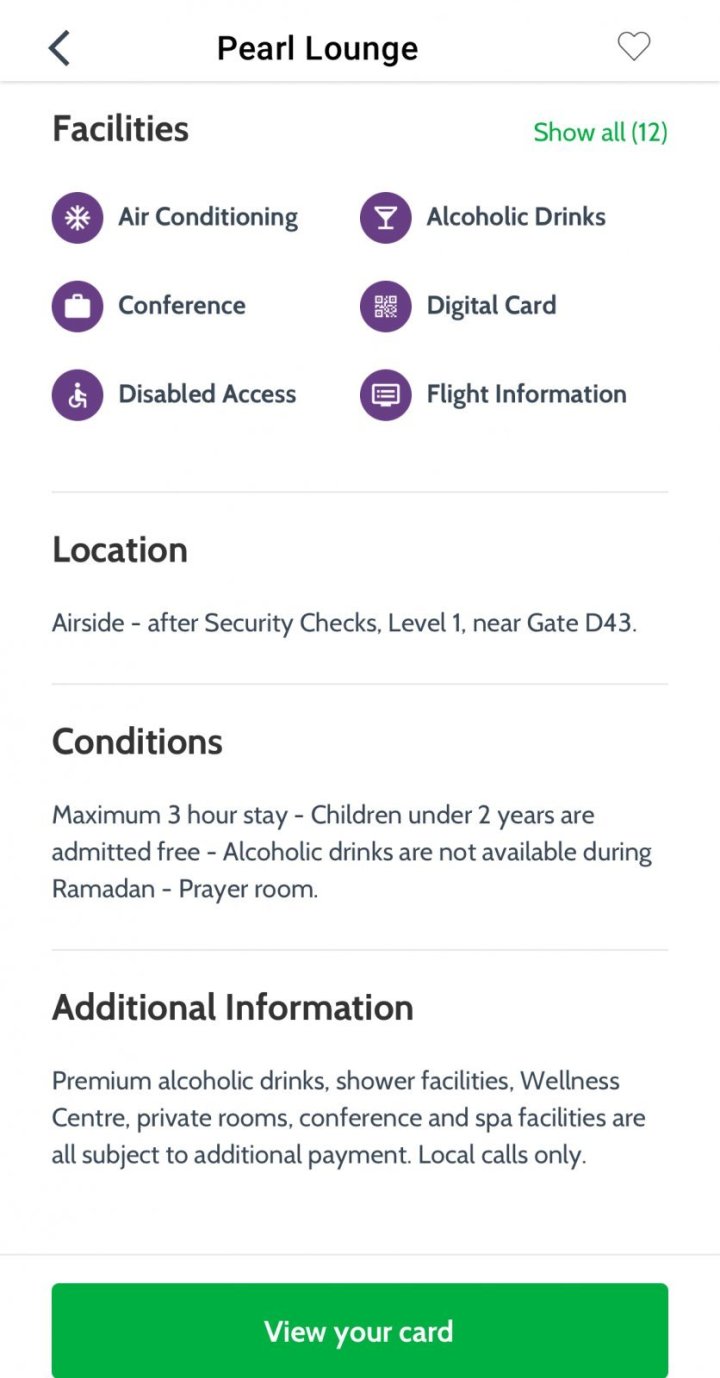Select the Alcoholic Drinks label
The height and width of the screenshot is (1378, 720).
coord(516,217)
